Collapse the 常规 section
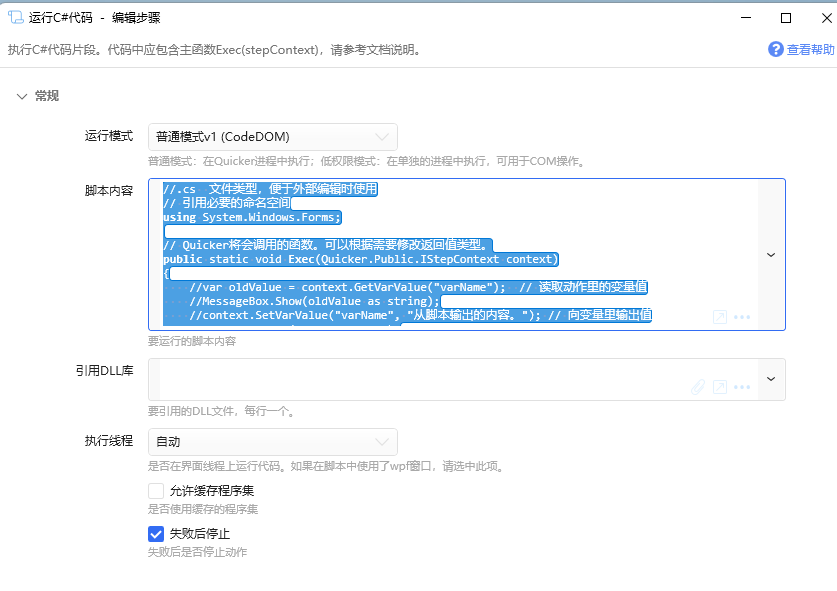Screen dimensions: 837x591 pyautogui.click(x=22, y=96)
